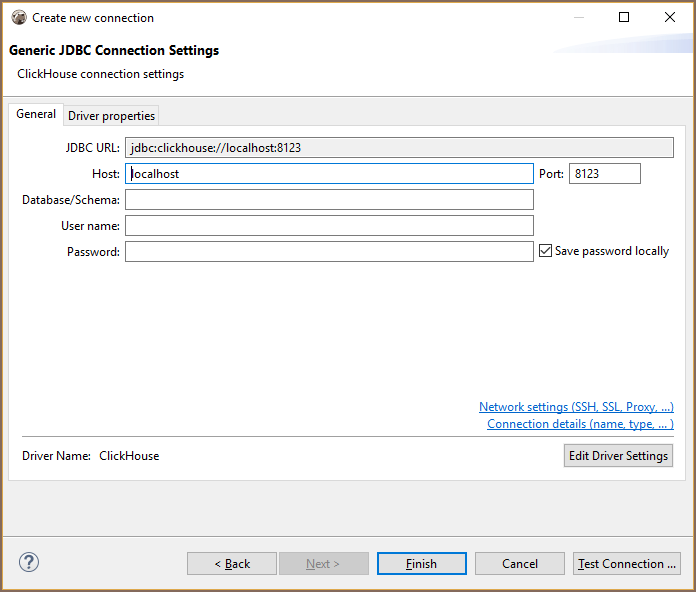Click the Port field showing 8123
This screenshot has height=592, width=696.
605,174
